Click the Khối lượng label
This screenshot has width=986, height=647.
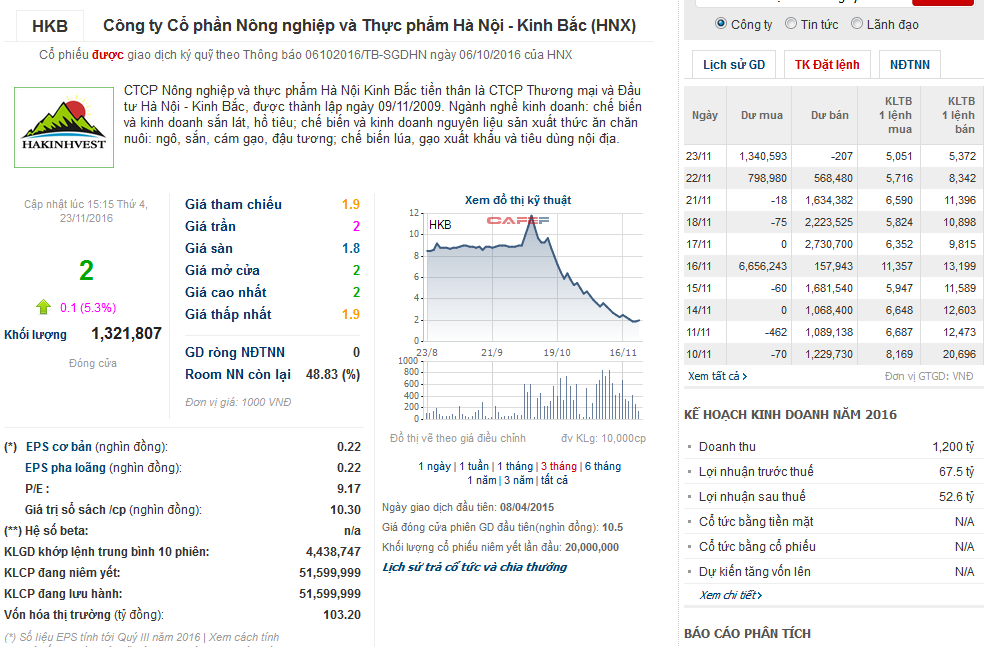pyautogui.click(x=35, y=335)
